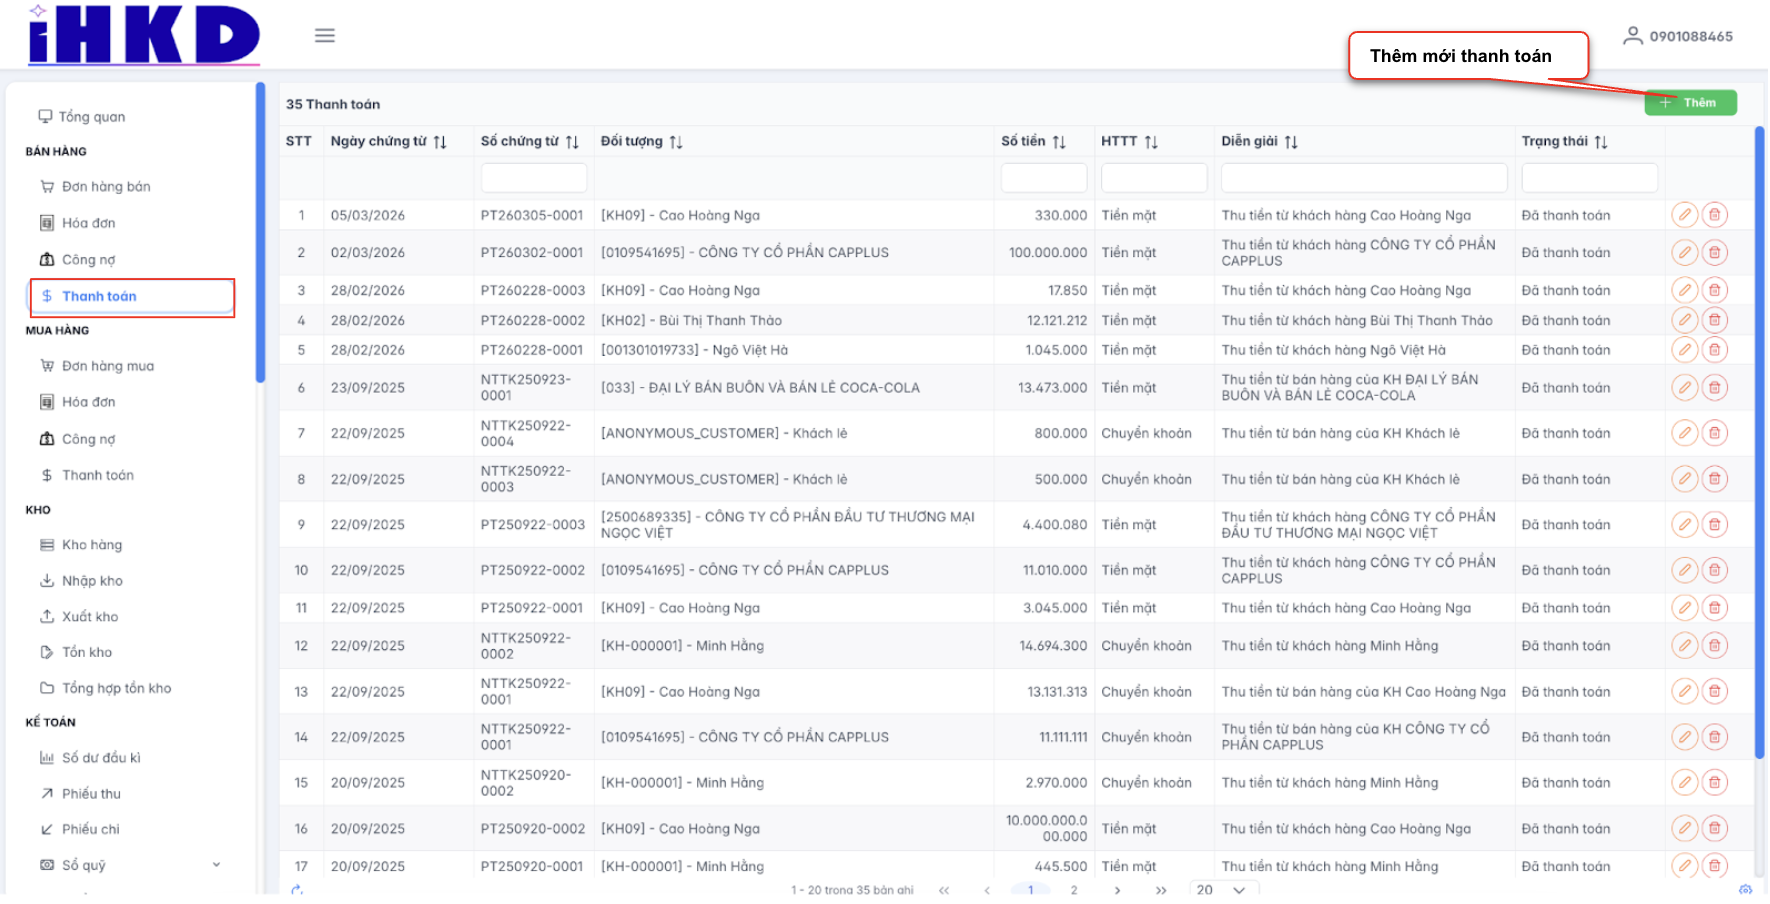Click the hamburger menu icon to collapse sidebar

[x=324, y=36]
